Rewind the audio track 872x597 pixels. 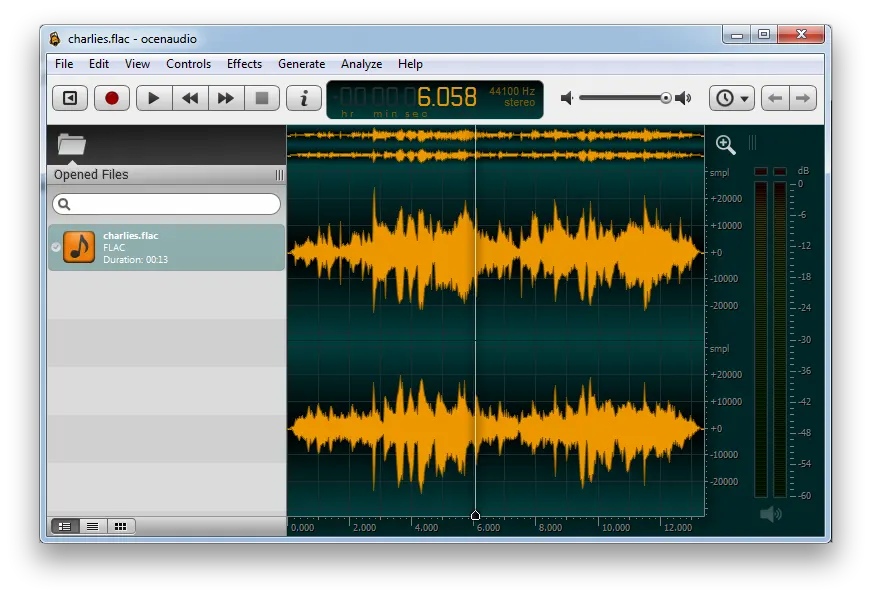pyautogui.click(x=189, y=98)
